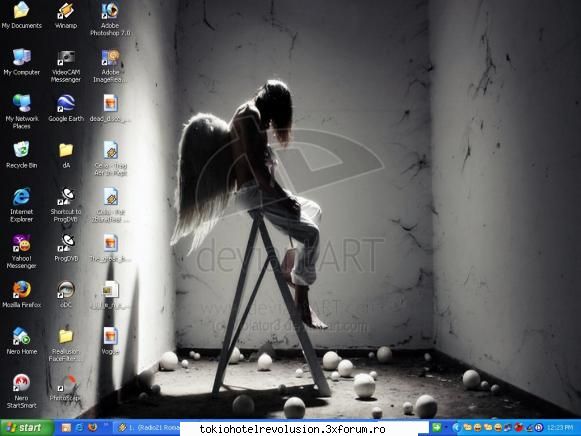Open the Winamp desktop shortcut
The height and width of the screenshot is (436, 581).
point(66,16)
